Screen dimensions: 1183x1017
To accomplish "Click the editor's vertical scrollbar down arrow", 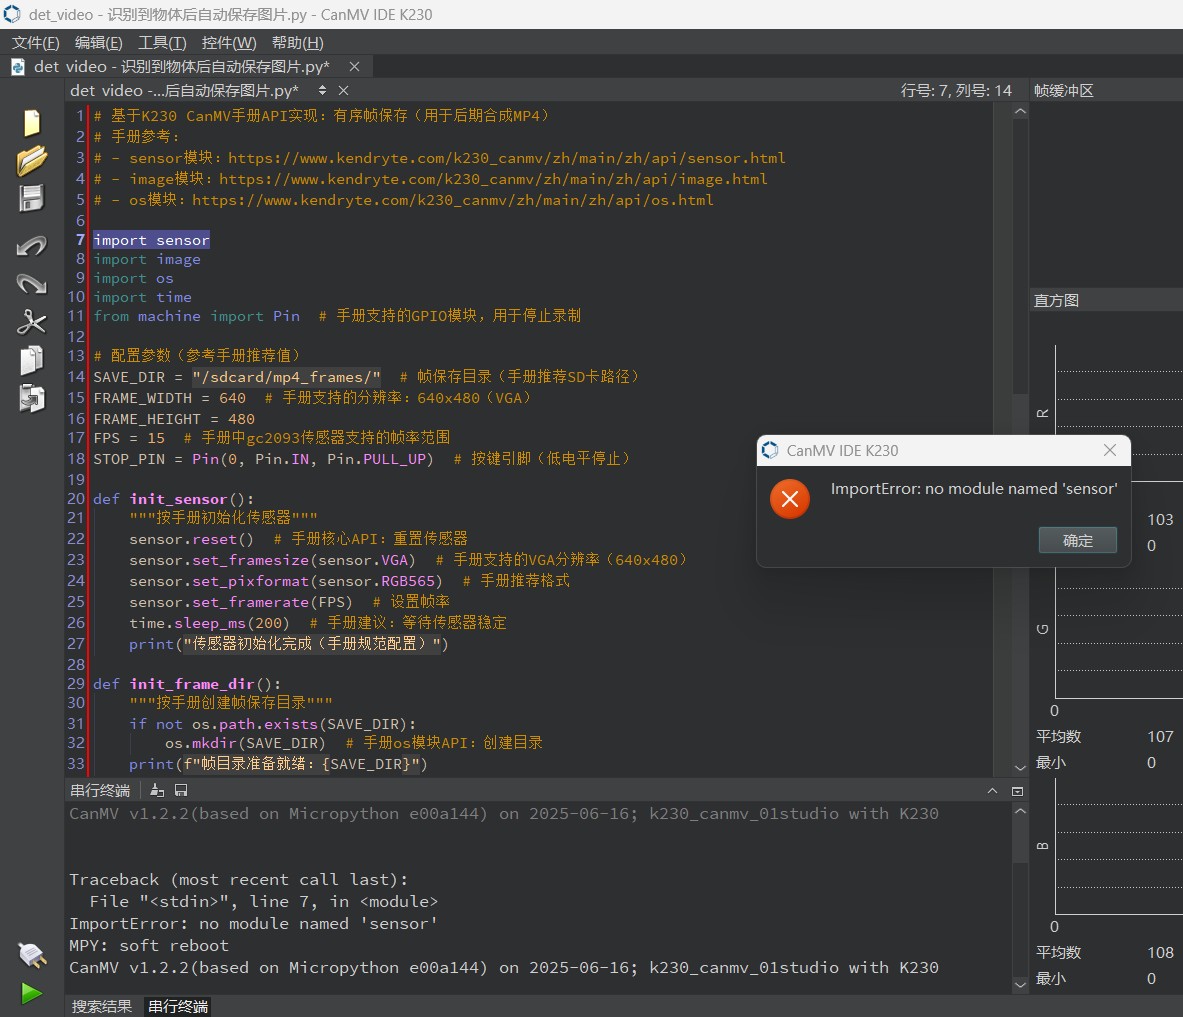I will pos(1020,767).
